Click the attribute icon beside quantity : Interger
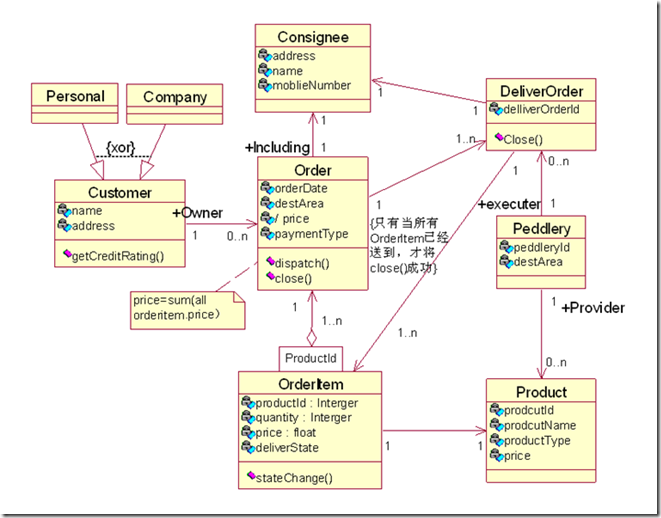 point(248,417)
